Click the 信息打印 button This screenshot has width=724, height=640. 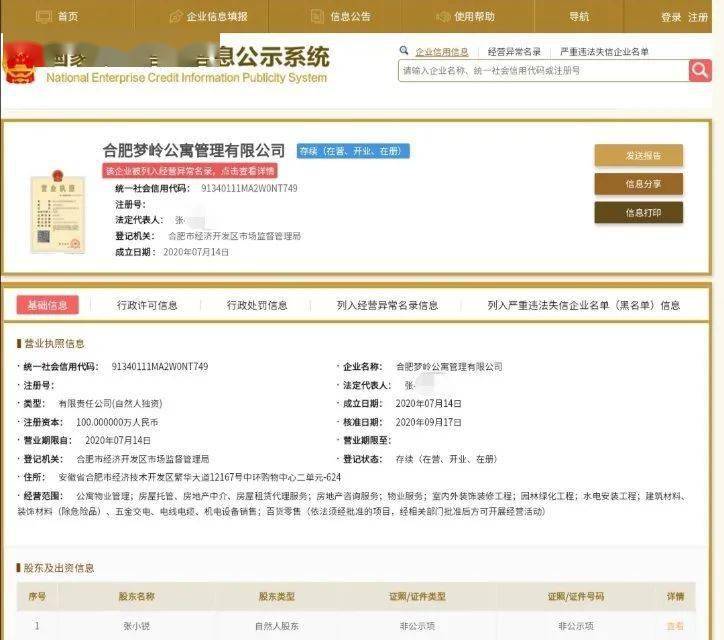click(x=639, y=212)
